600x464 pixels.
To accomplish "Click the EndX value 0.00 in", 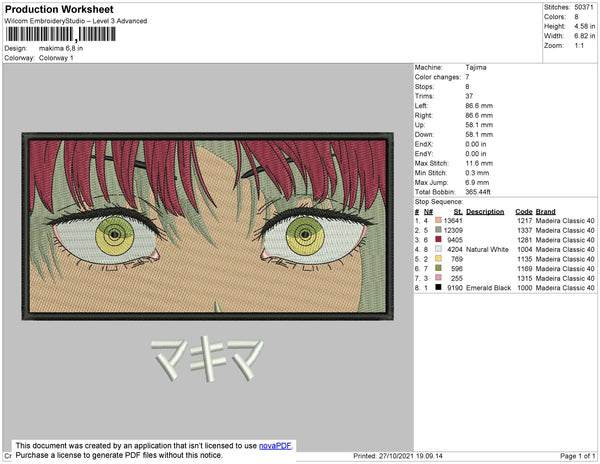I will pyautogui.click(x=476, y=144).
